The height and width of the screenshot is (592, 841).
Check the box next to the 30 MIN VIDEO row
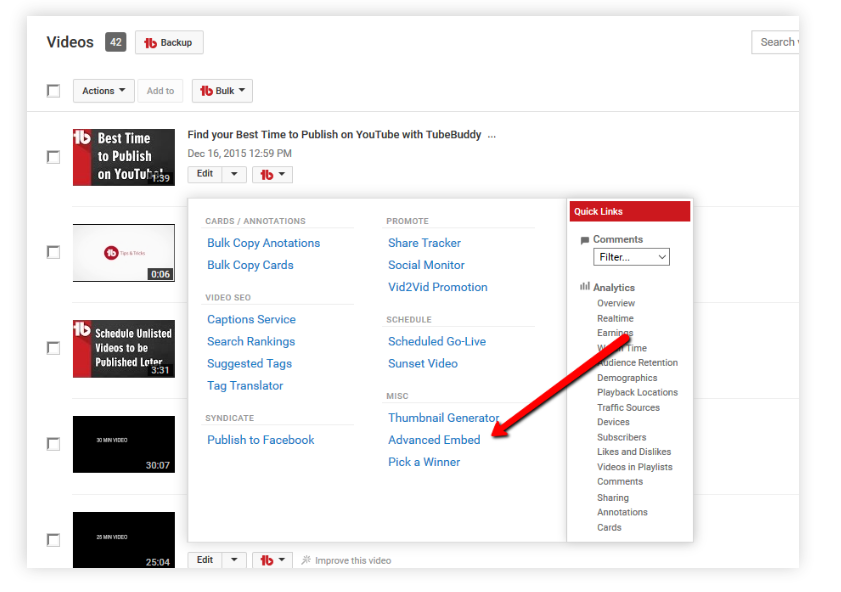coord(53,444)
